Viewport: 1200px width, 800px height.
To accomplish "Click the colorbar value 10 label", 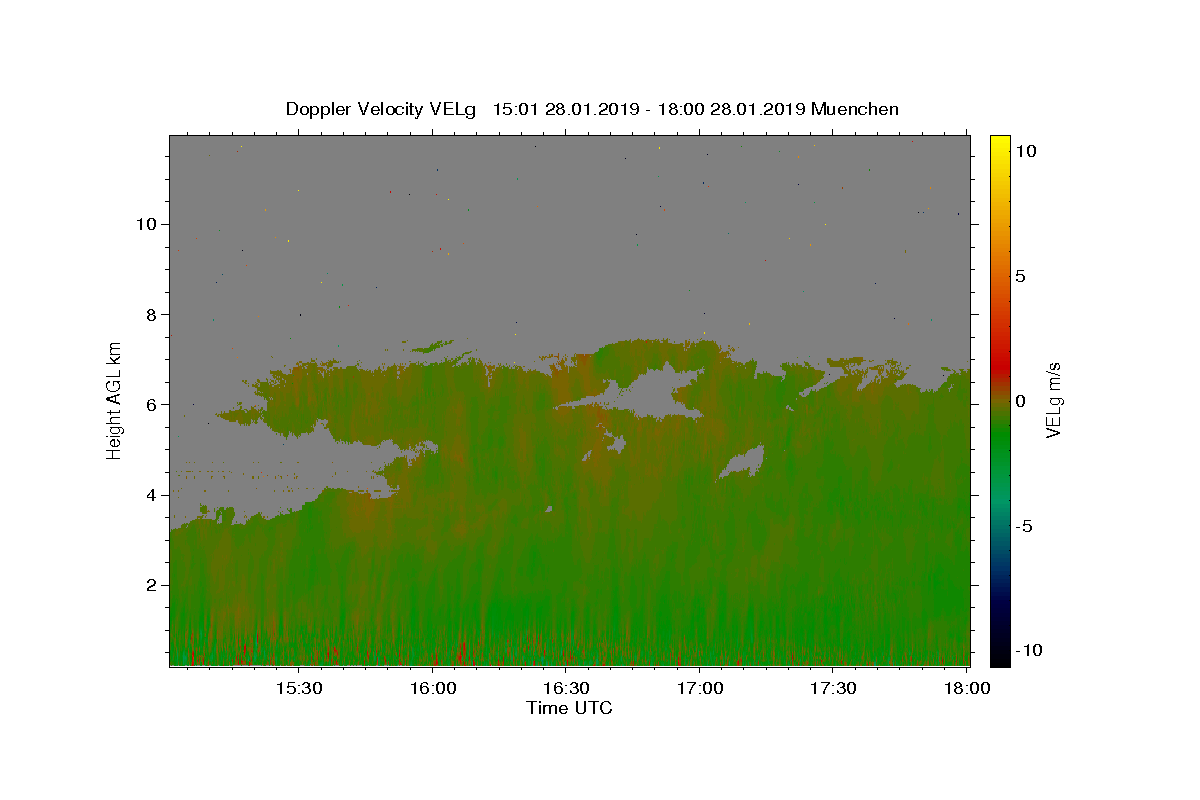I will click(1025, 151).
